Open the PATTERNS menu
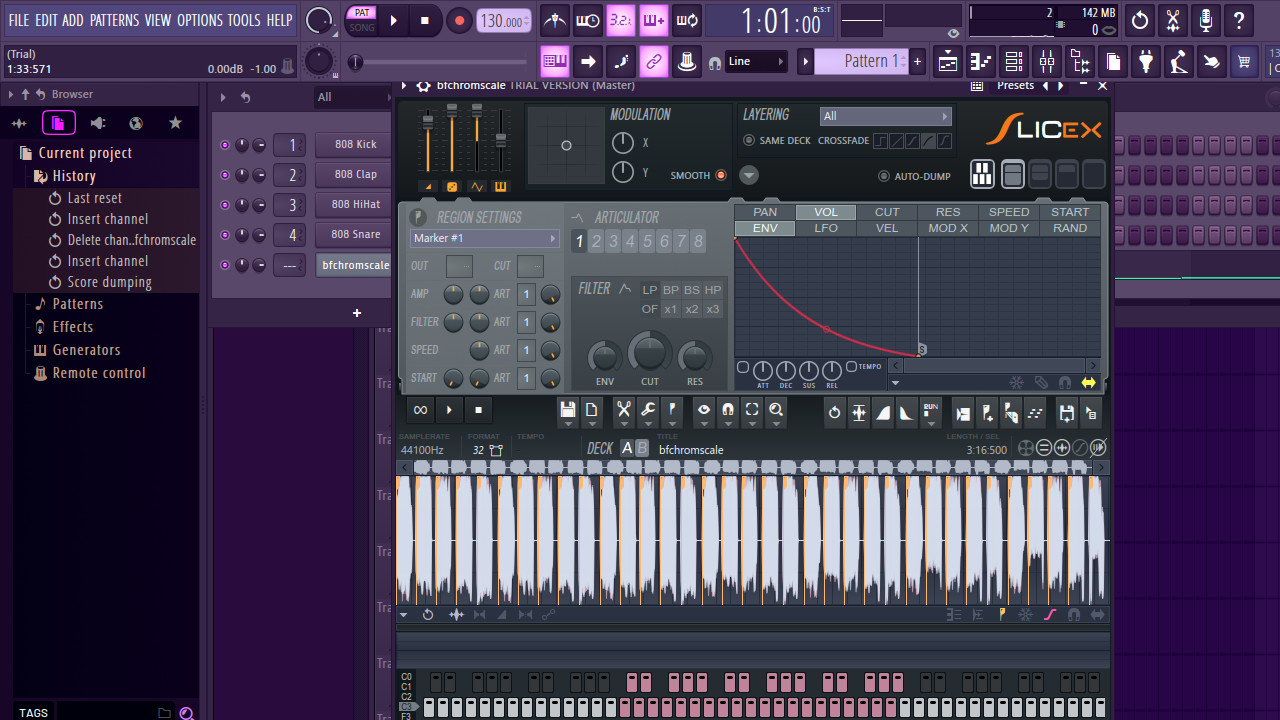Screen dimensions: 1280x720 coord(115,20)
